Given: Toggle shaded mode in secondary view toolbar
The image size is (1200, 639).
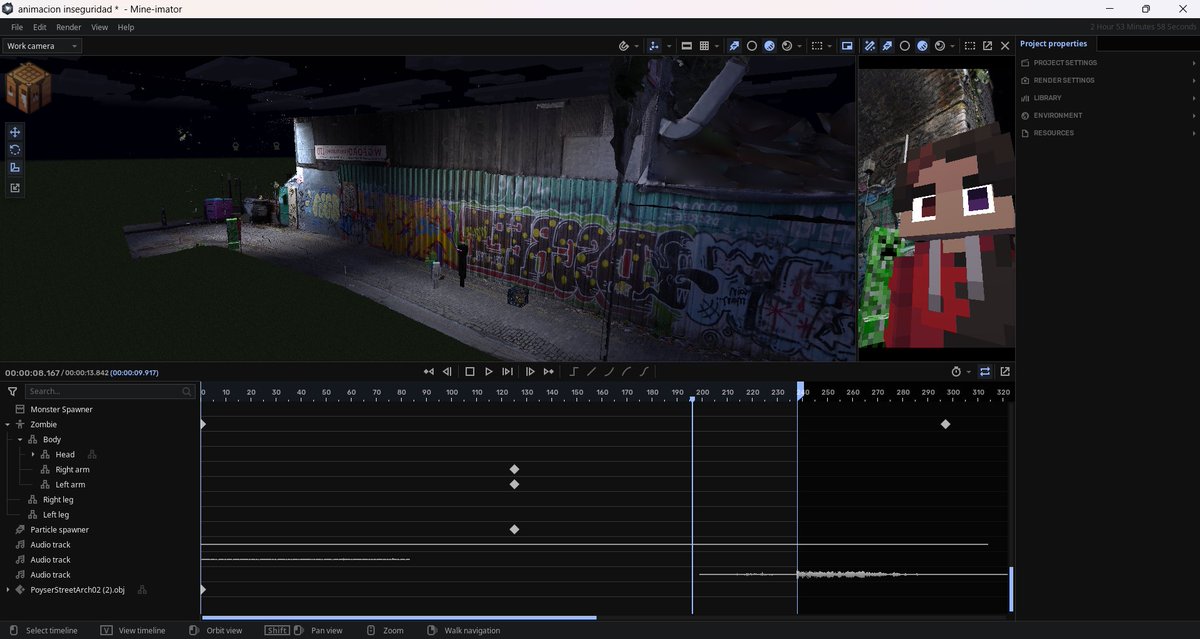Looking at the screenshot, I should click(x=922, y=46).
